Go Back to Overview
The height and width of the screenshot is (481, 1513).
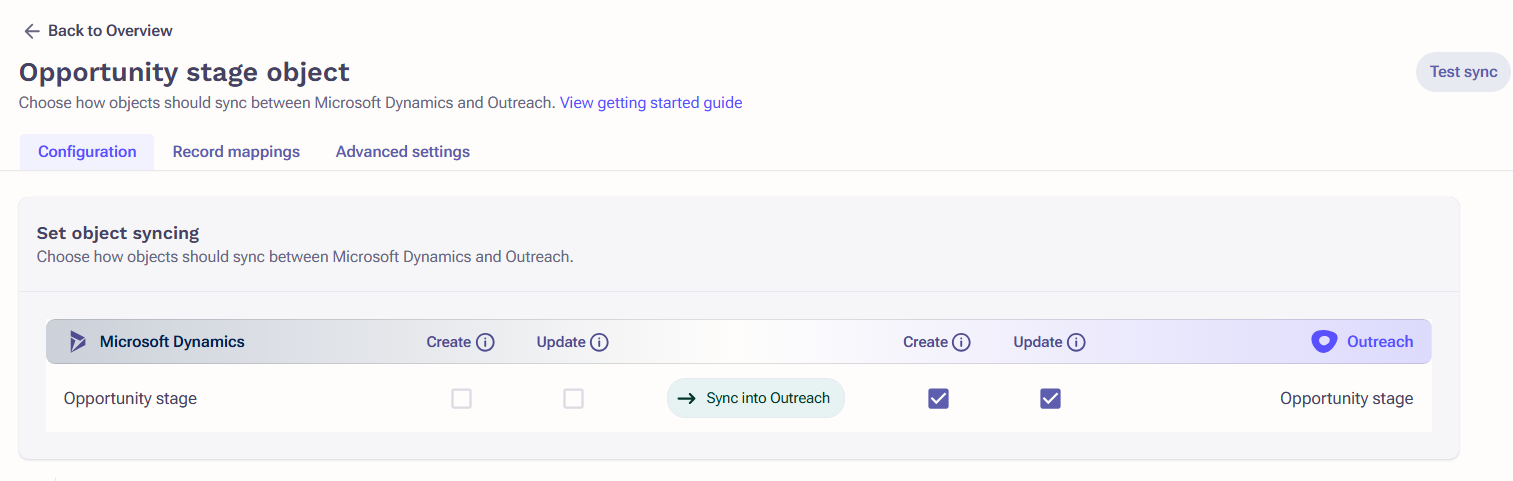[x=98, y=31]
